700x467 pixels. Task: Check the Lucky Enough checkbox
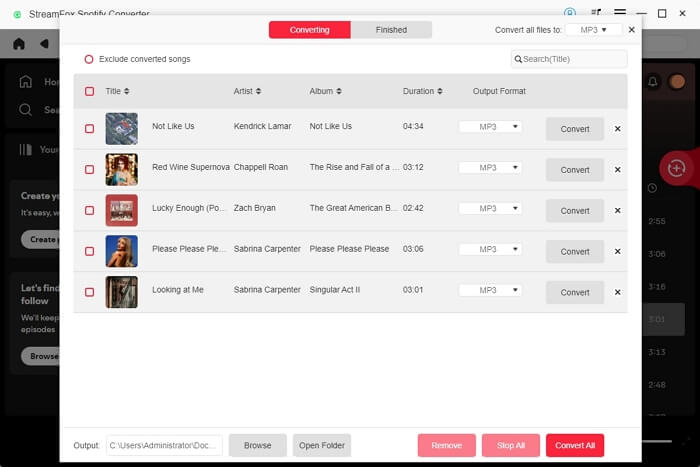coord(89,210)
